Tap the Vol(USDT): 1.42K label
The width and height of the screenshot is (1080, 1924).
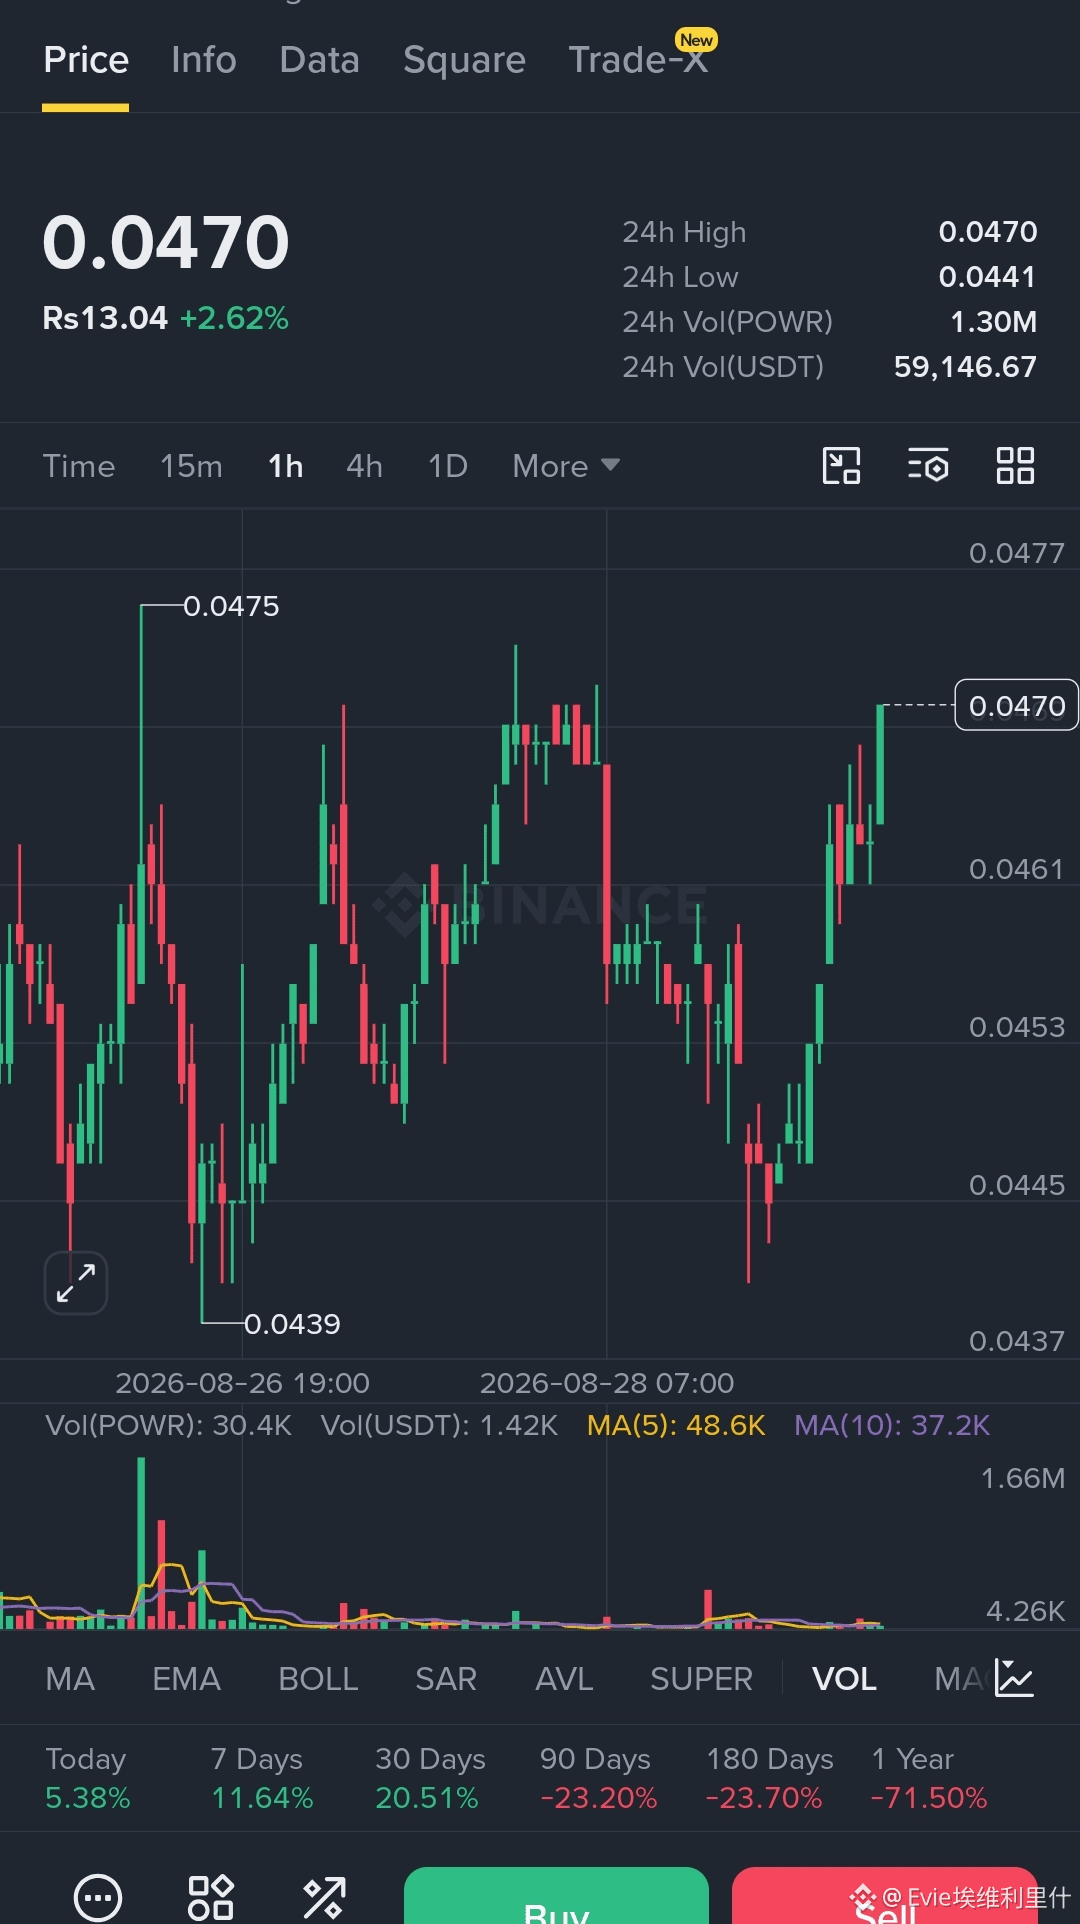(439, 1425)
